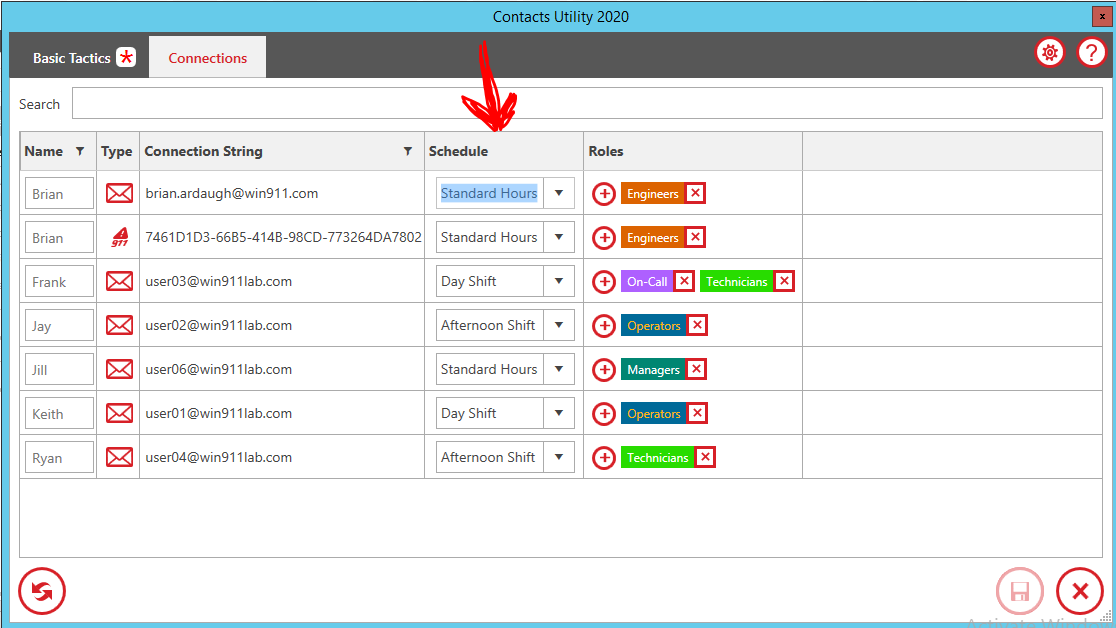Open the Schedule dropdown for Frank
Screen dimensions: 1116x628
tap(559, 282)
